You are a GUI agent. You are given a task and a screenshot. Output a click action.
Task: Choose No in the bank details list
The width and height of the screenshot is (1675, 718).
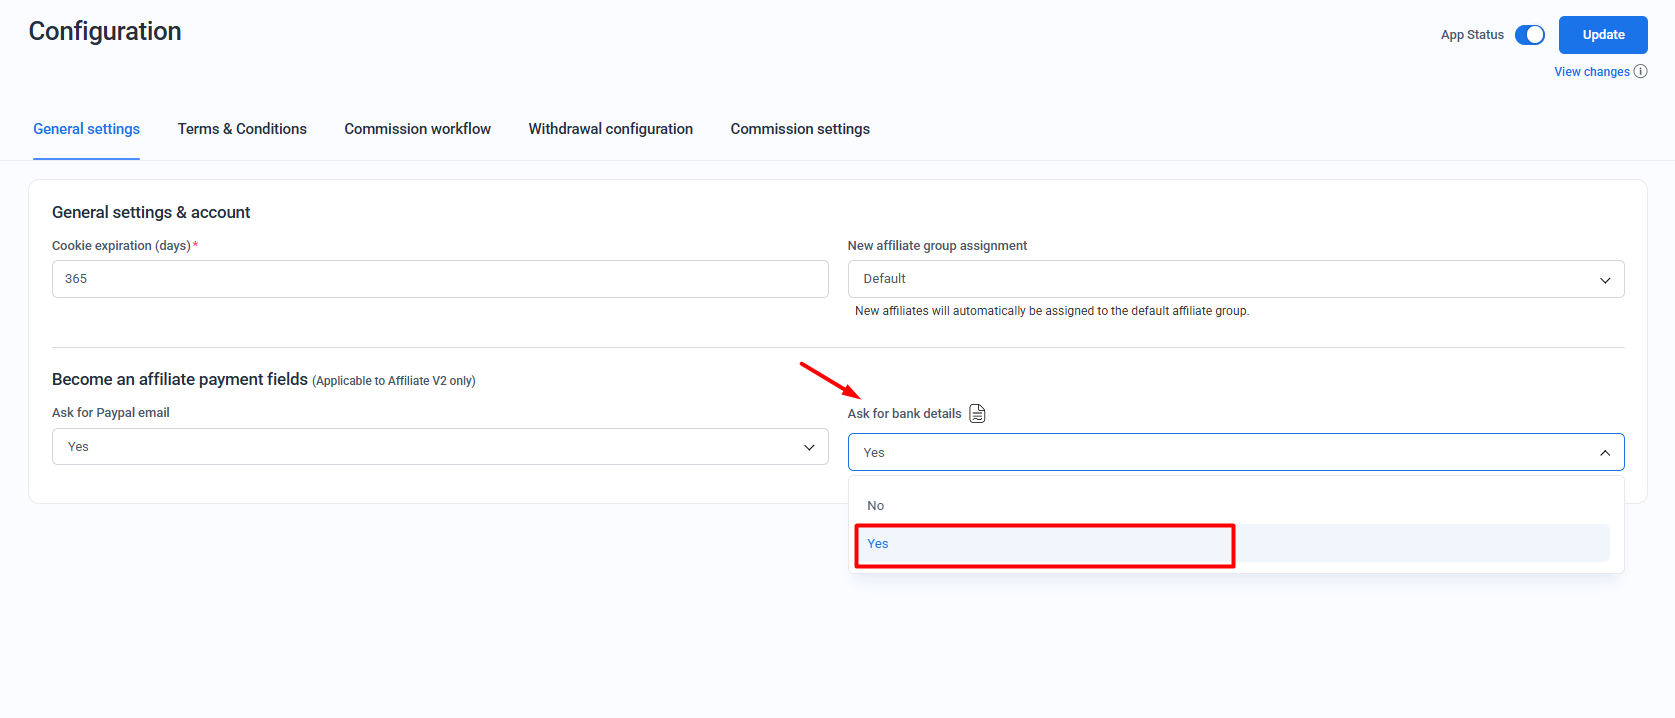[x=876, y=506]
